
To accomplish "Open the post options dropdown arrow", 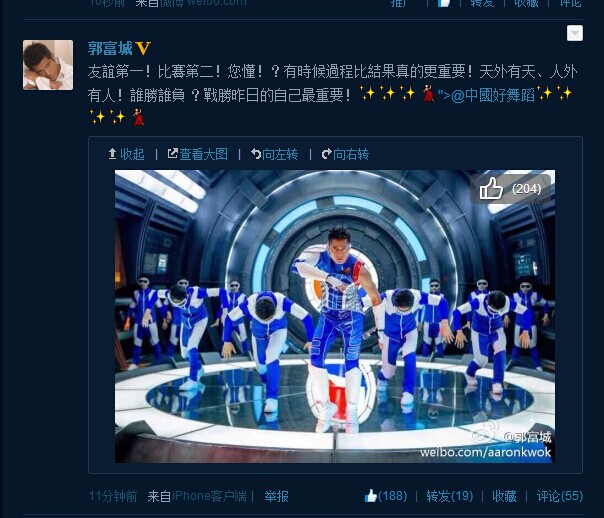I will click(x=574, y=33).
